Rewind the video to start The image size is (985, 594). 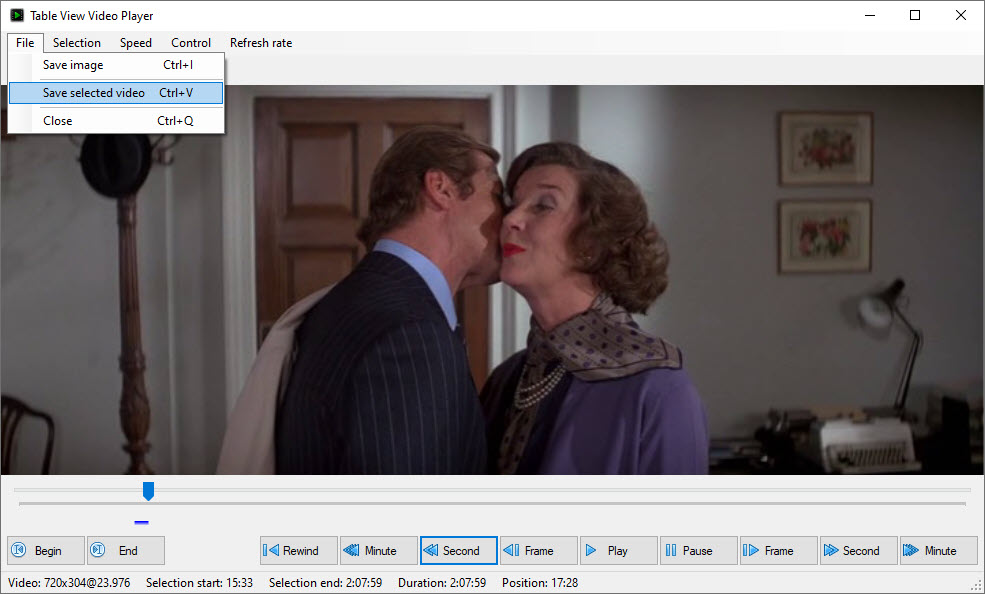coord(298,551)
